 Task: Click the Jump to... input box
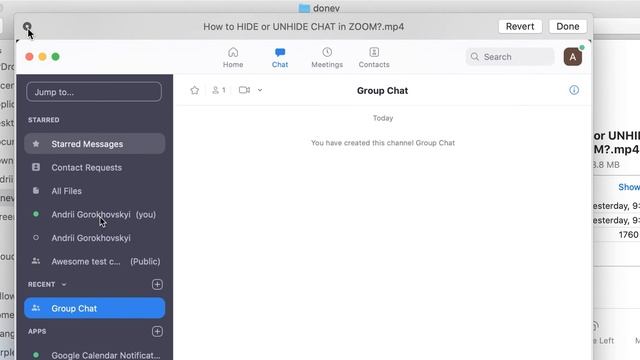click(x=94, y=92)
